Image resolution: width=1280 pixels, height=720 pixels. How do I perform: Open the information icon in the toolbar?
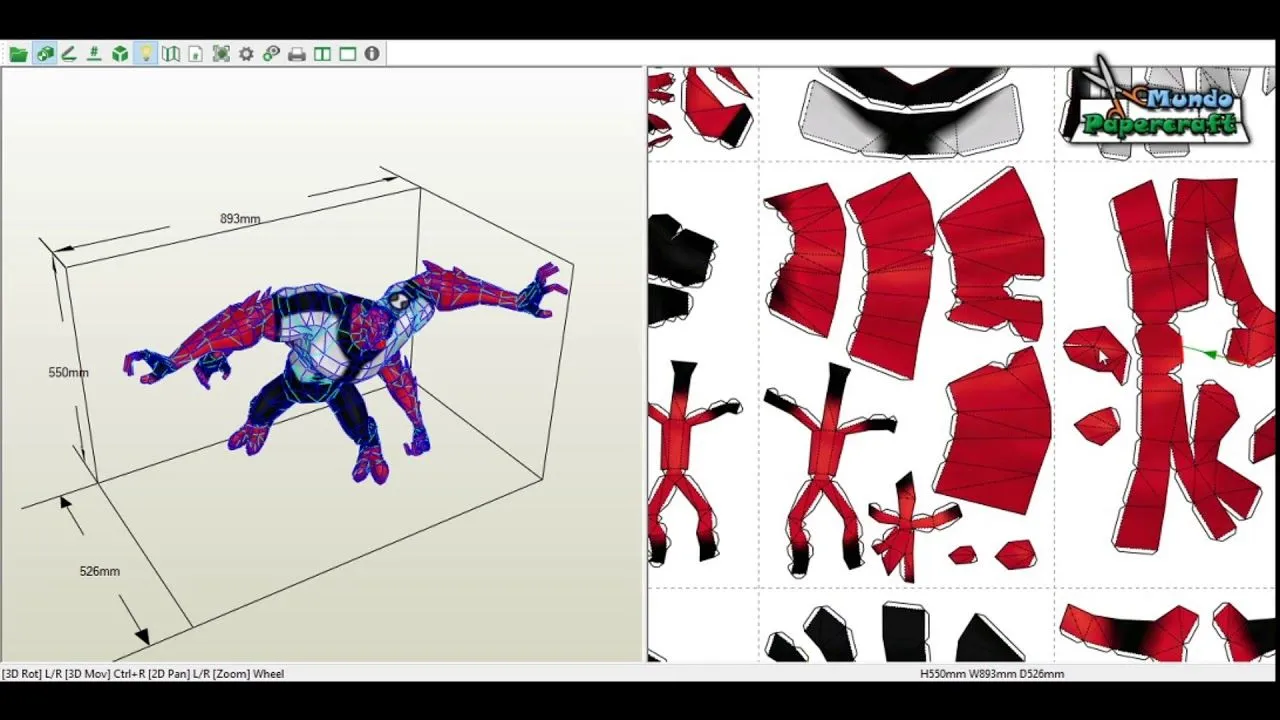tap(372, 54)
